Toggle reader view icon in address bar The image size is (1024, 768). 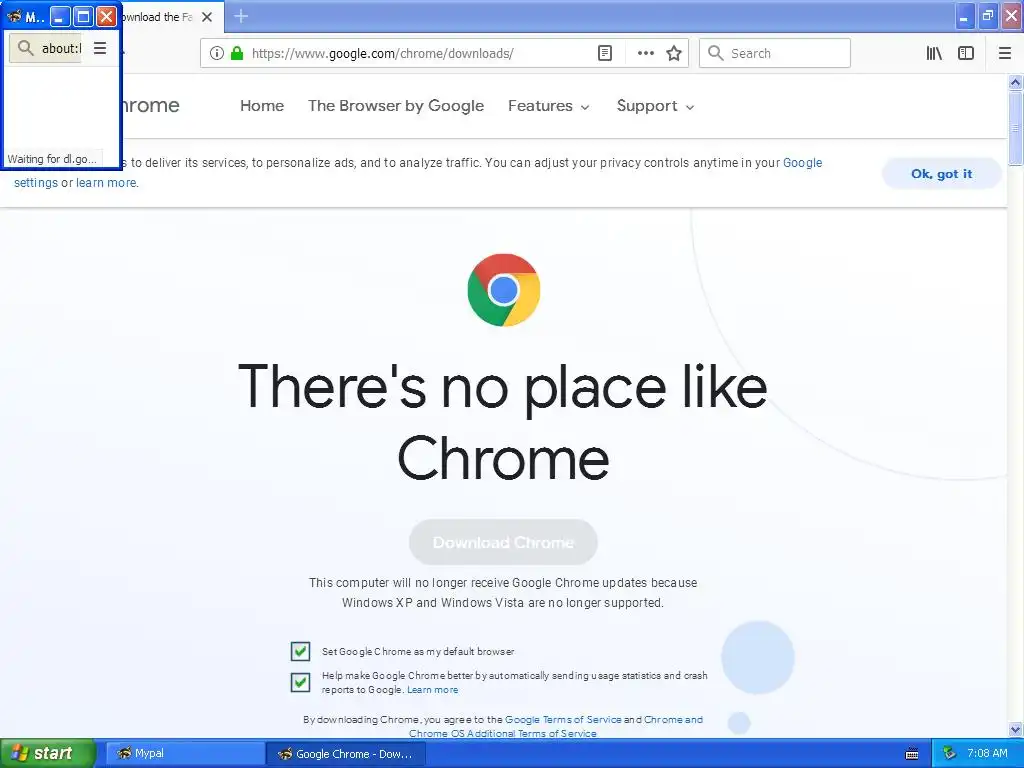click(605, 54)
